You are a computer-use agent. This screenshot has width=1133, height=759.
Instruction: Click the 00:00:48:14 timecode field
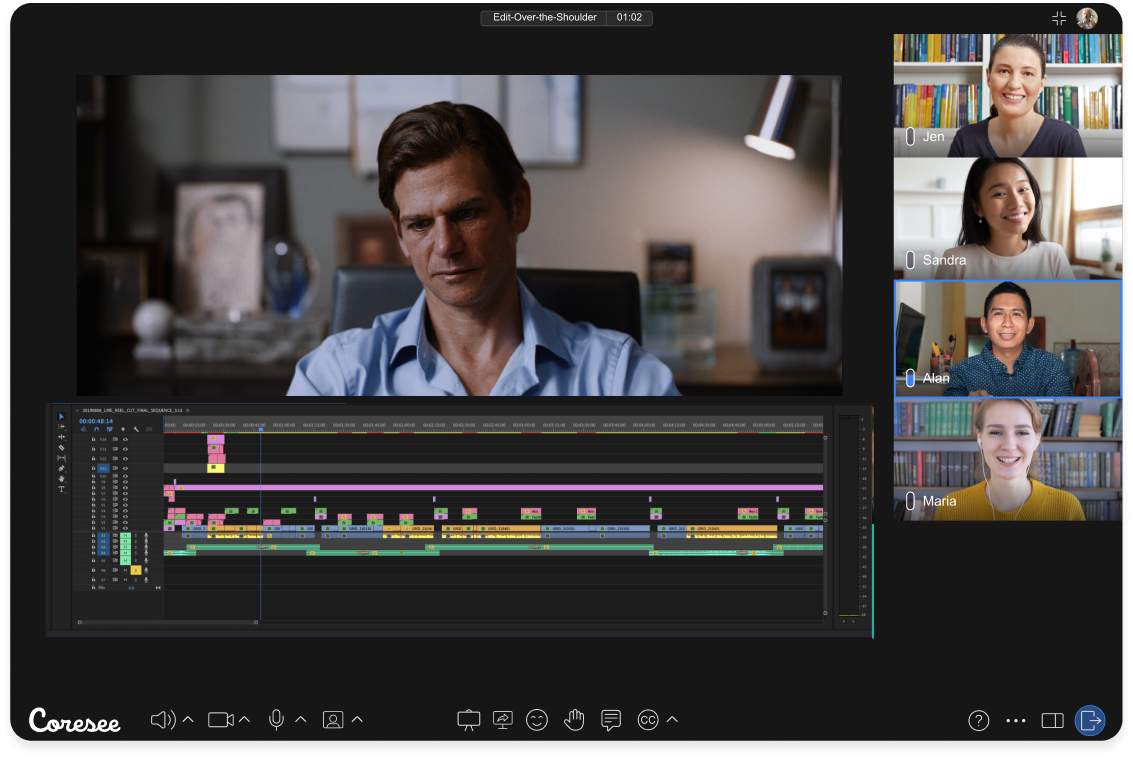[x=96, y=421]
